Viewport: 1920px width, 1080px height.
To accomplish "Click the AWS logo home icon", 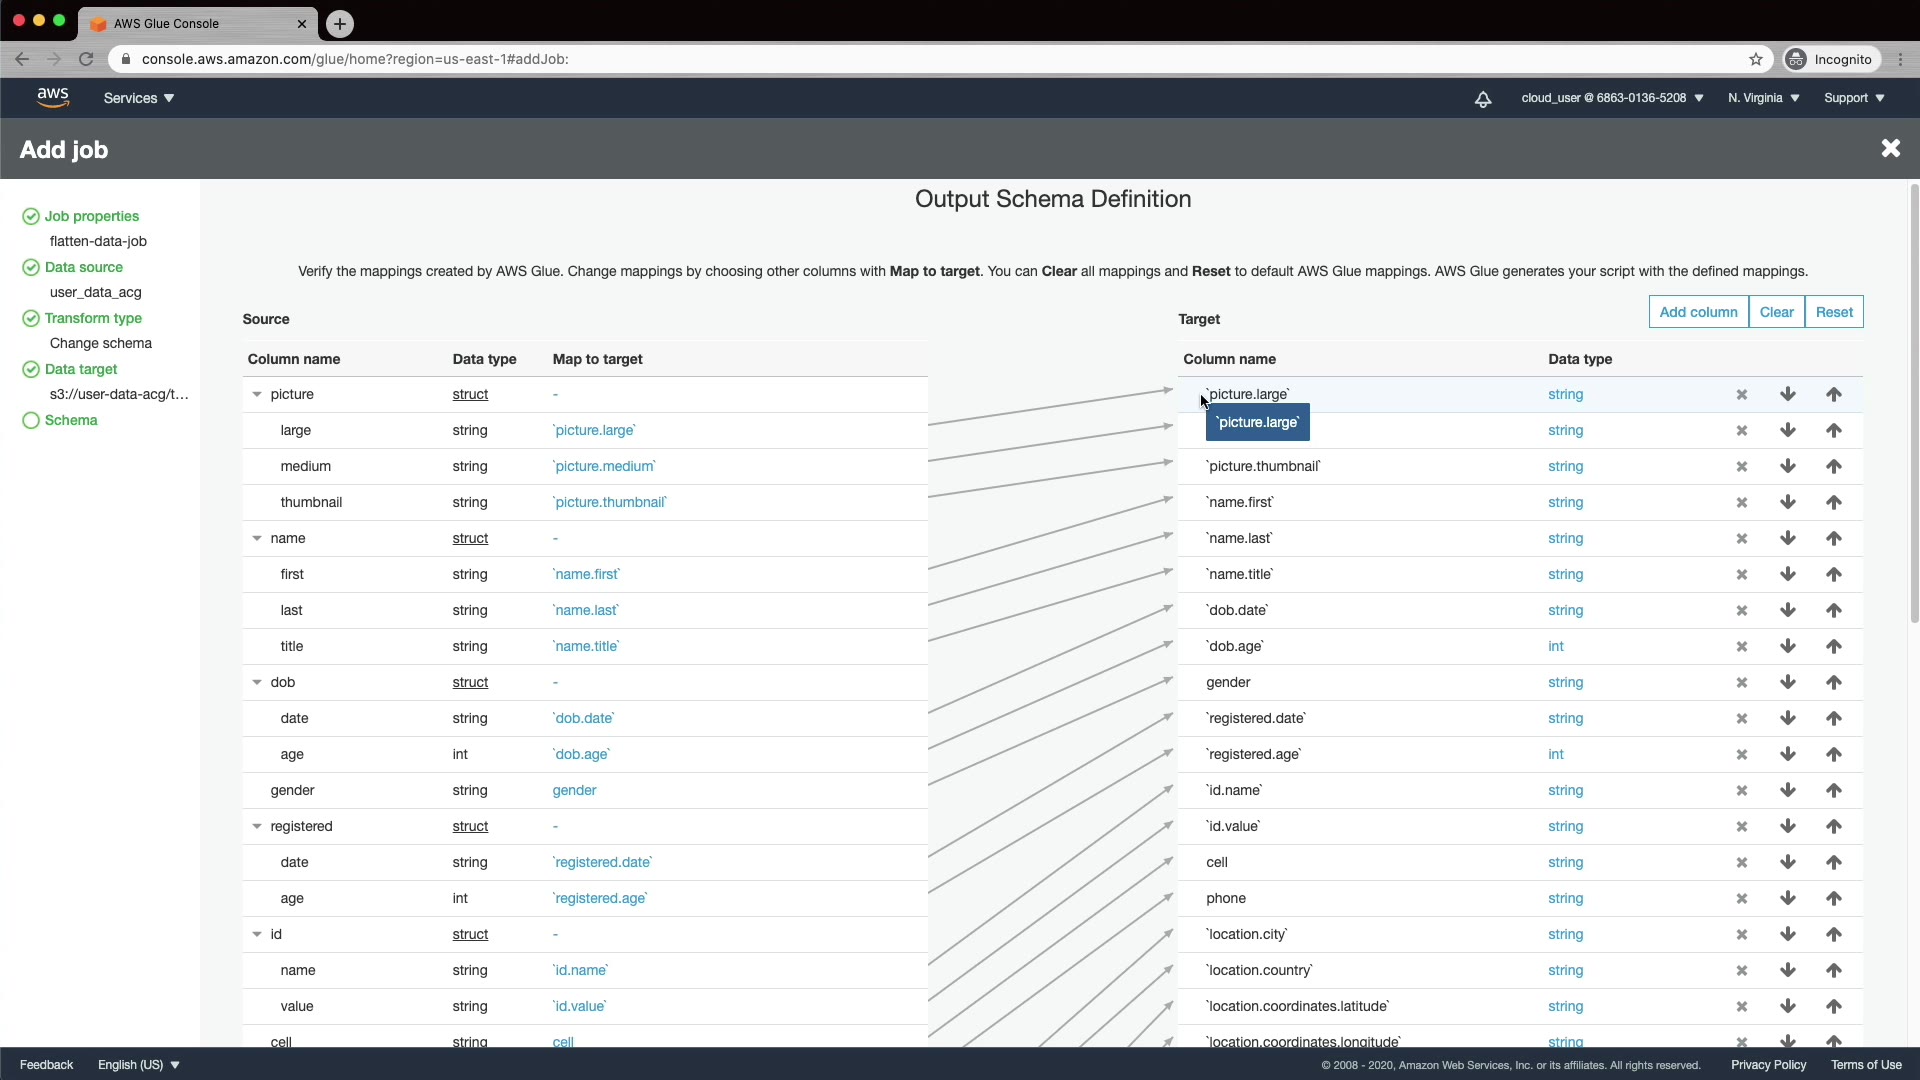I will [53, 98].
